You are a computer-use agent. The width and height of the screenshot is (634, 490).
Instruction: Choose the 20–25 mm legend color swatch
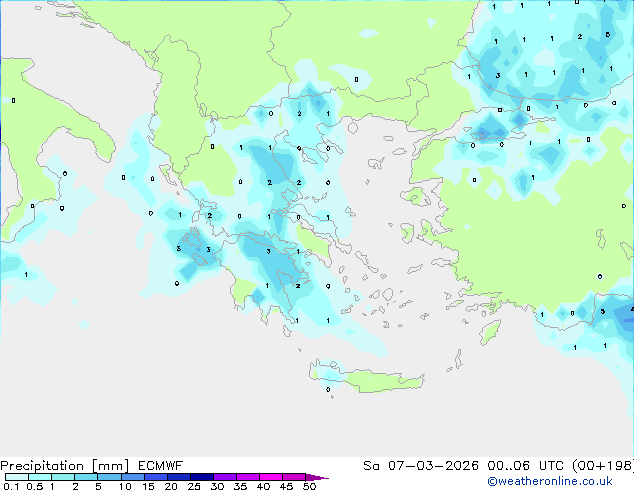click(x=178, y=477)
